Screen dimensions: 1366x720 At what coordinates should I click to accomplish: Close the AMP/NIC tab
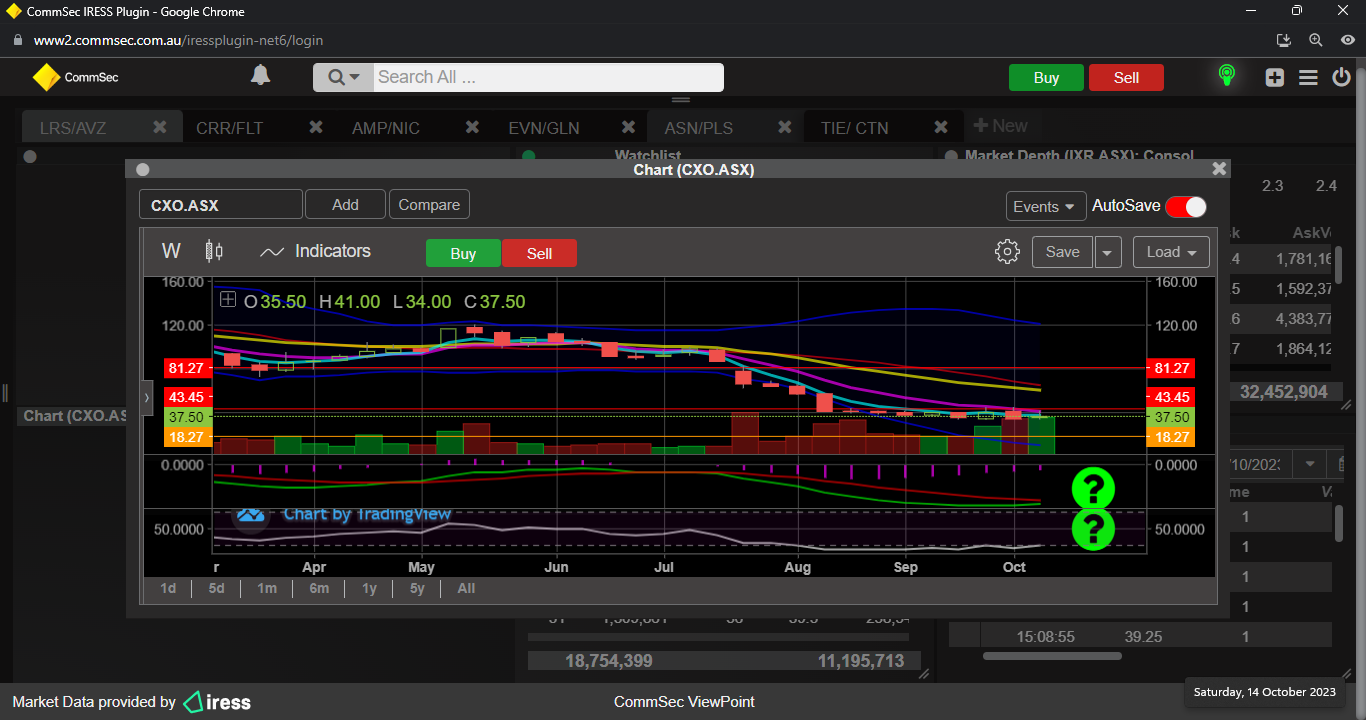472,127
